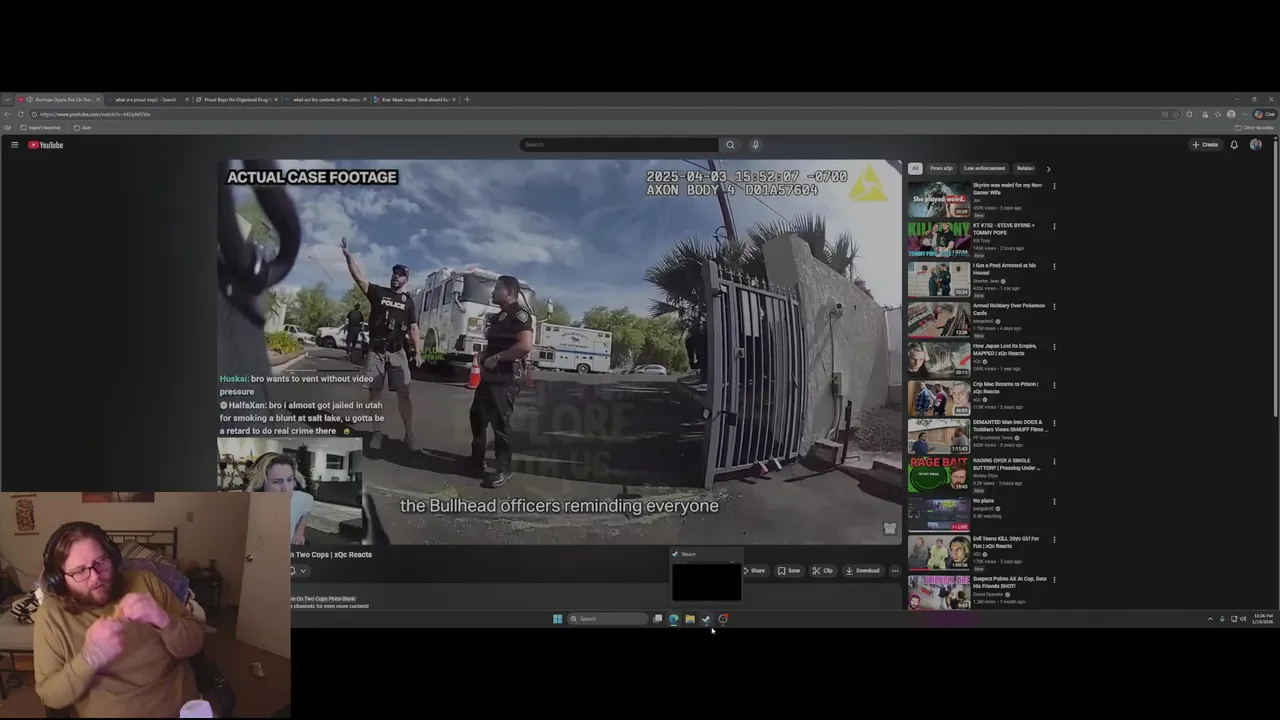Select the 'From xQc' filter chip
The height and width of the screenshot is (720, 1280).
coord(941,168)
